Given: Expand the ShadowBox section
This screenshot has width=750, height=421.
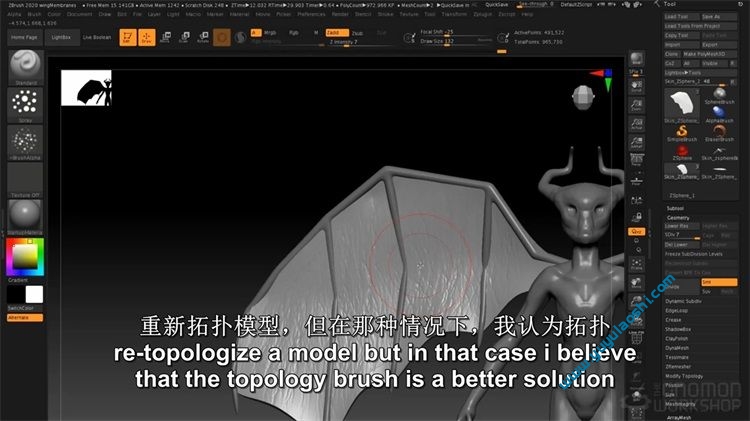Looking at the screenshot, I should click(678, 329).
